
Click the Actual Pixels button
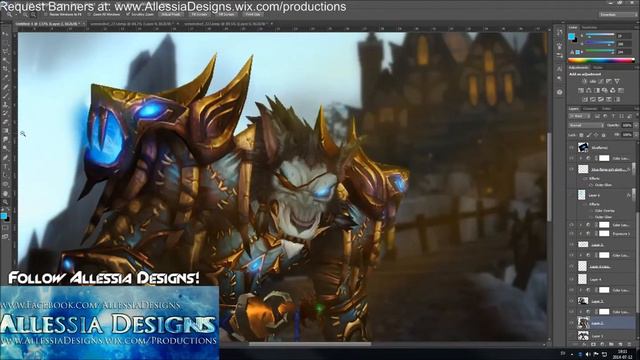171,15
